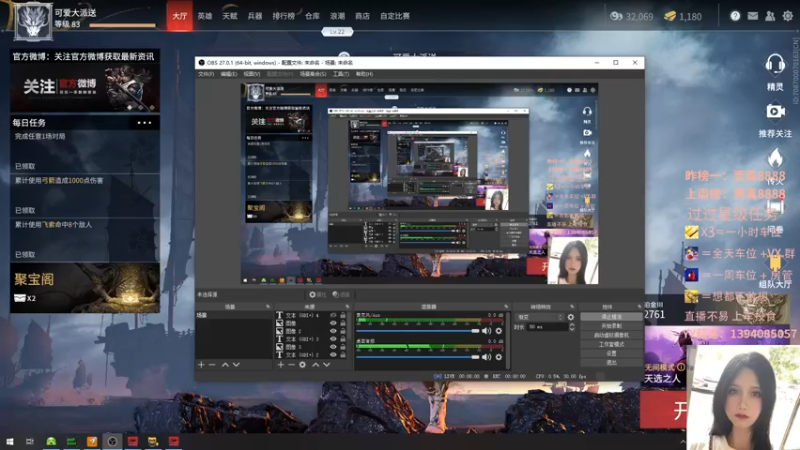
Task: Open the OBS 视图(V) menu
Action: (252, 74)
